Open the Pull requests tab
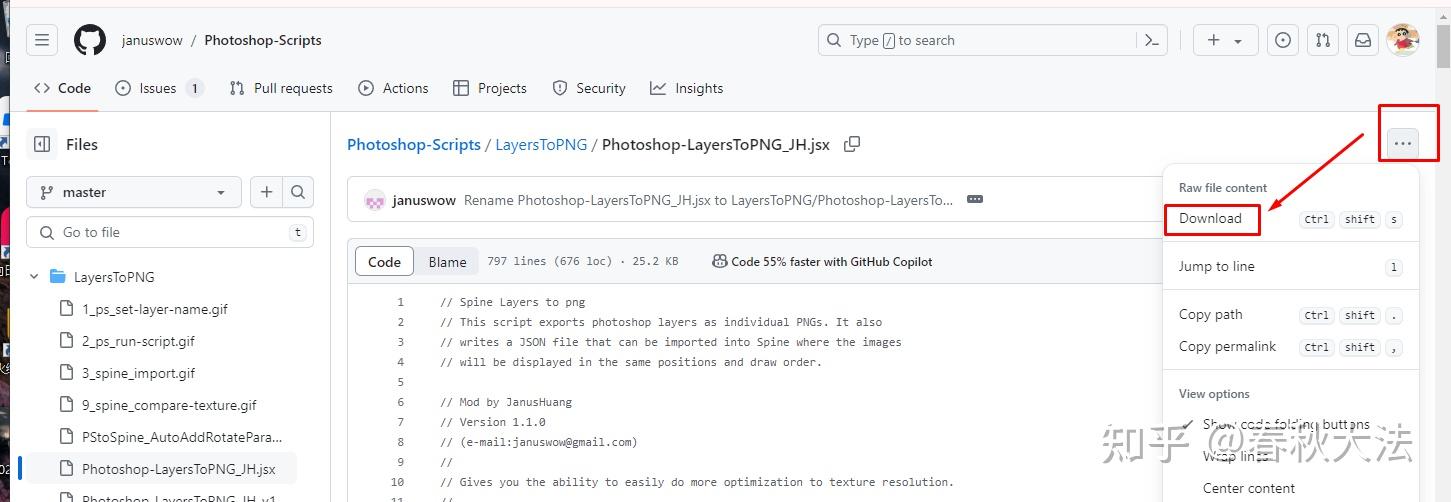 coord(280,88)
